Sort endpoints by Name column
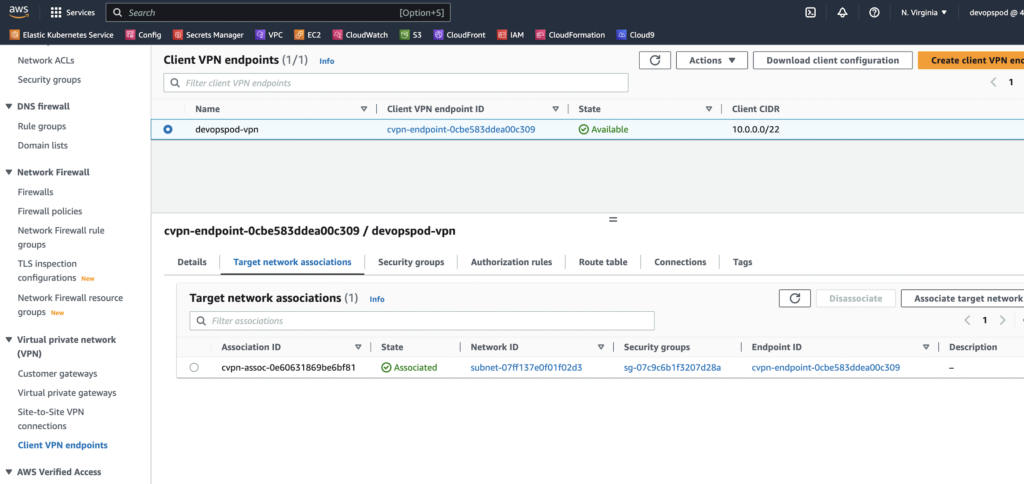The image size is (1024, 484). 364,109
